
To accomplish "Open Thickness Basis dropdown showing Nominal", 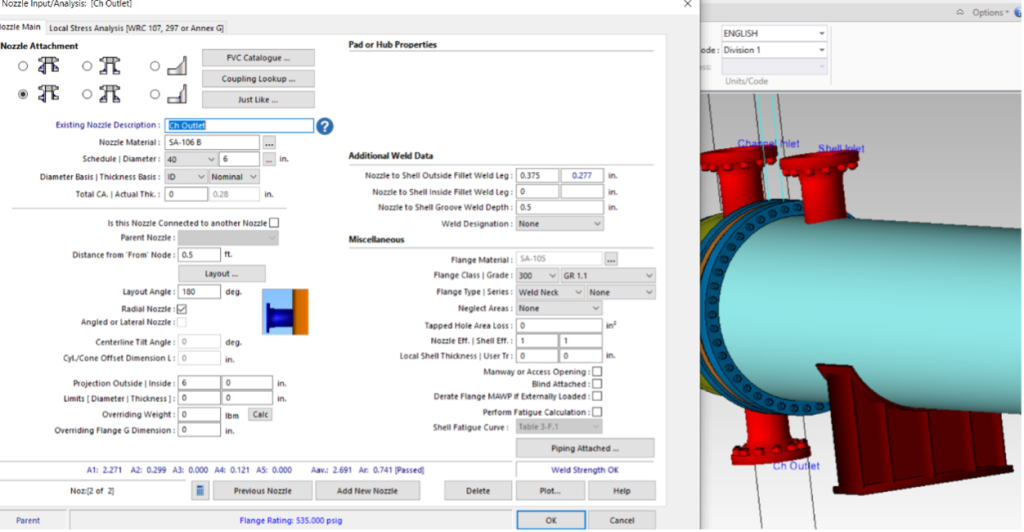I will pos(234,177).
